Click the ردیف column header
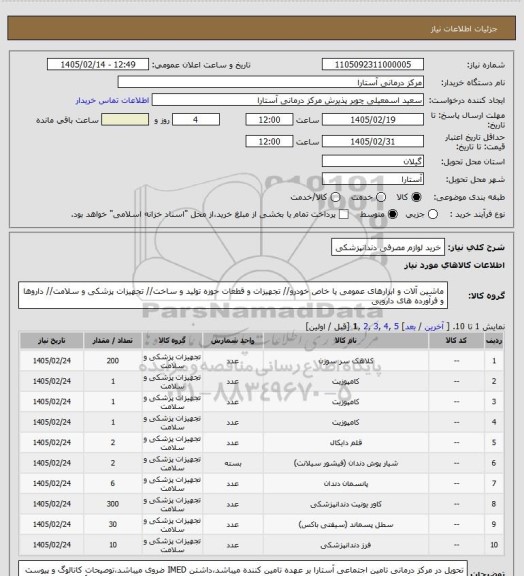The image size is (524, 576). (x=494, y=341)
